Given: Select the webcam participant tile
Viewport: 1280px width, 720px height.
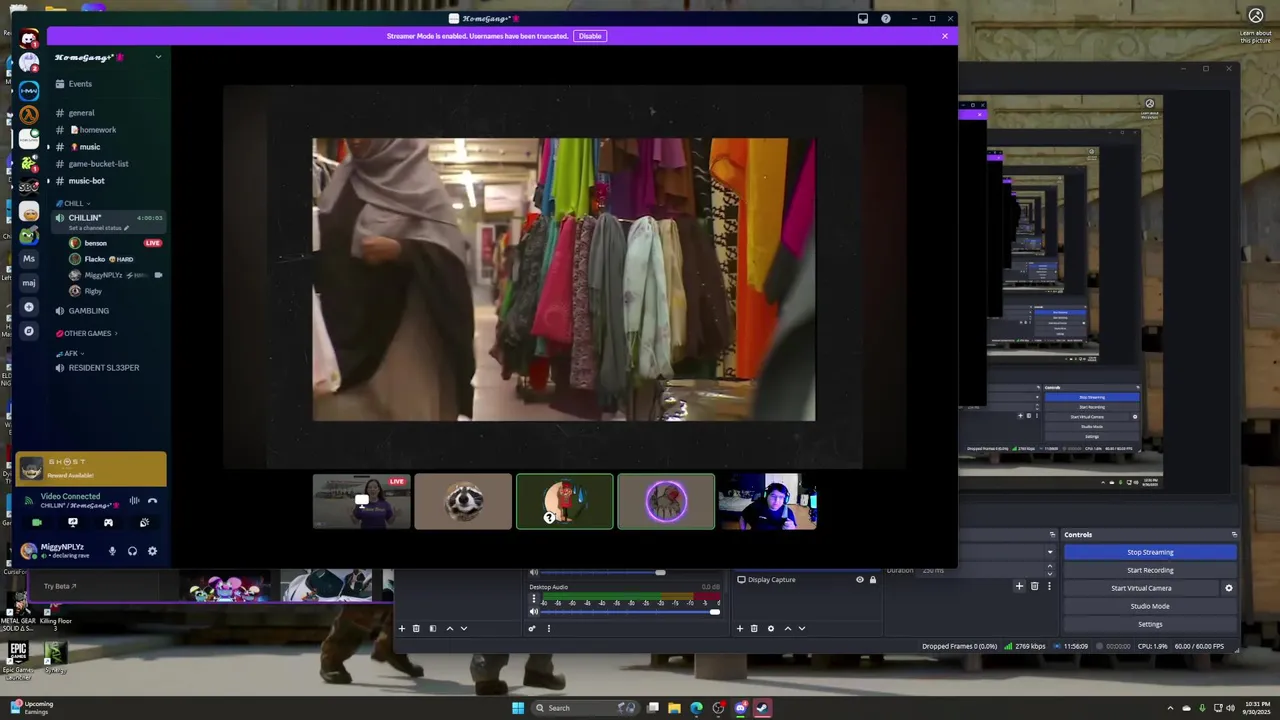Looking at the screenshot, I should click(x=768, y=501).
